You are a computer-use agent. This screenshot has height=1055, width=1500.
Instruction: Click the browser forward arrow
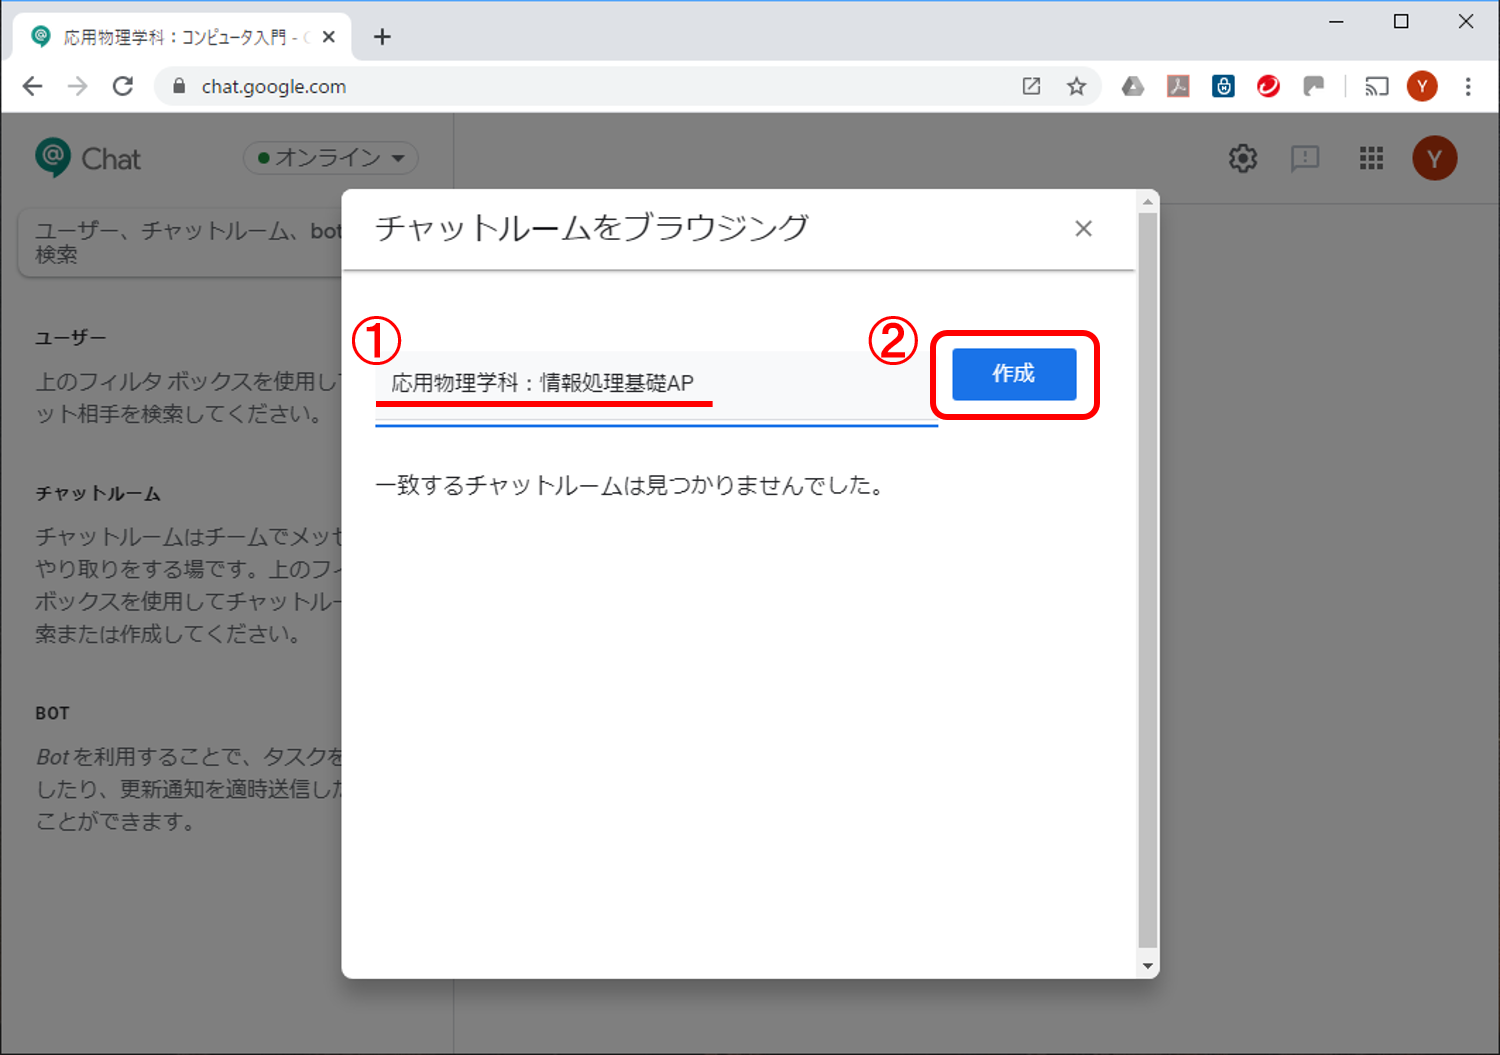pos(77,86)
